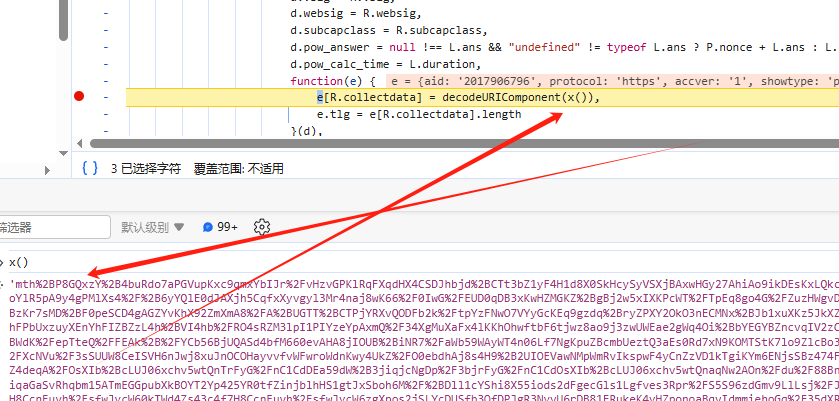Click the '覆盖范围: 不适用' coverage status
Image resolution: width=839 pixels, height=401 pixels.
pyautogui.click(x=238, y=169)
